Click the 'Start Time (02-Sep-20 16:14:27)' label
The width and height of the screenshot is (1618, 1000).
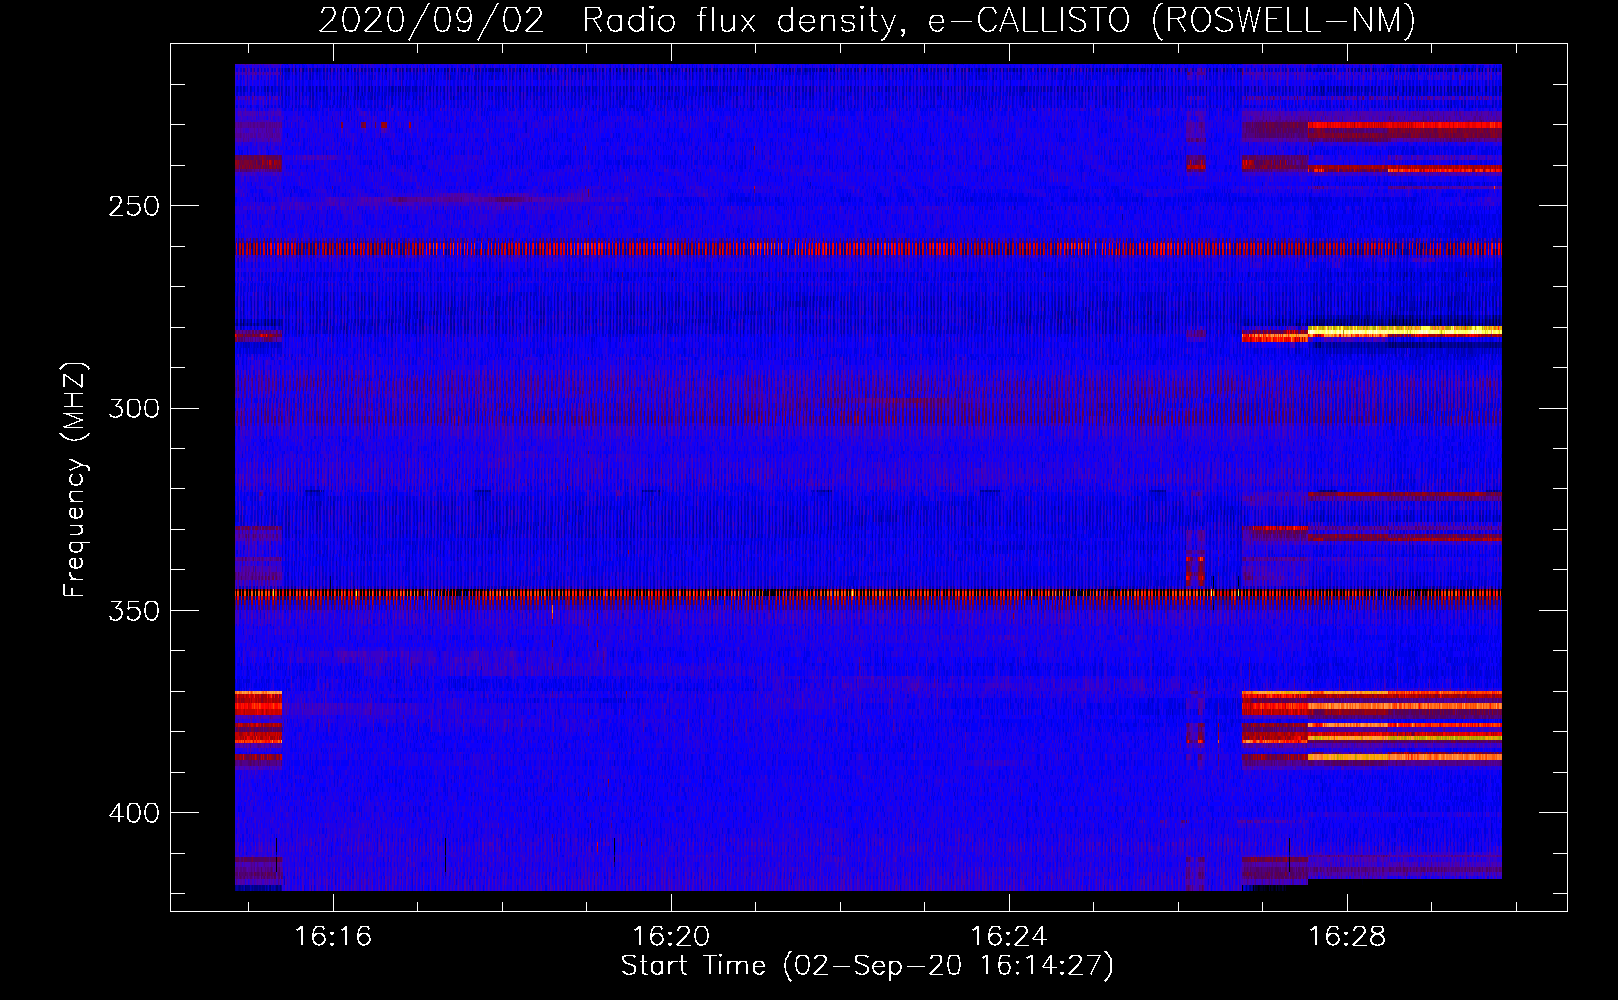click(x=867, y=966)
